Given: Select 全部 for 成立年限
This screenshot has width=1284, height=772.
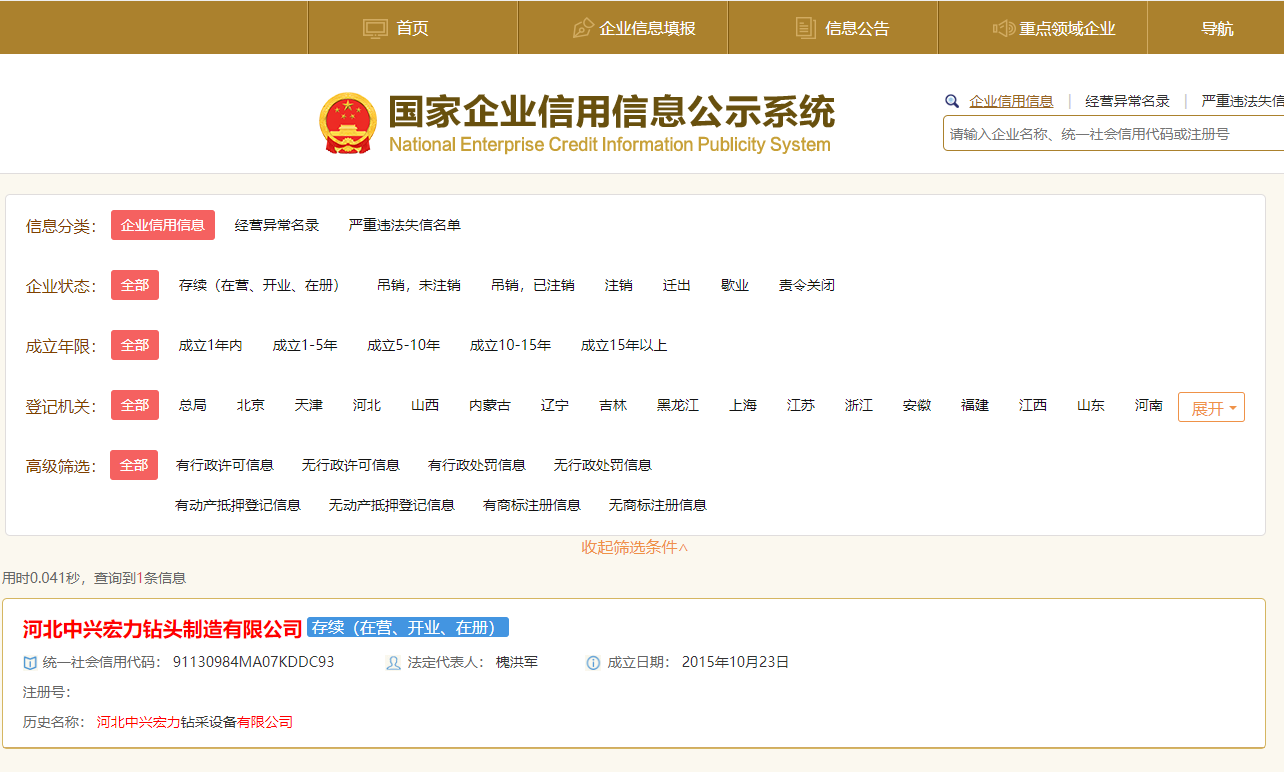Looking at the screenshot, I should point(135,345).
